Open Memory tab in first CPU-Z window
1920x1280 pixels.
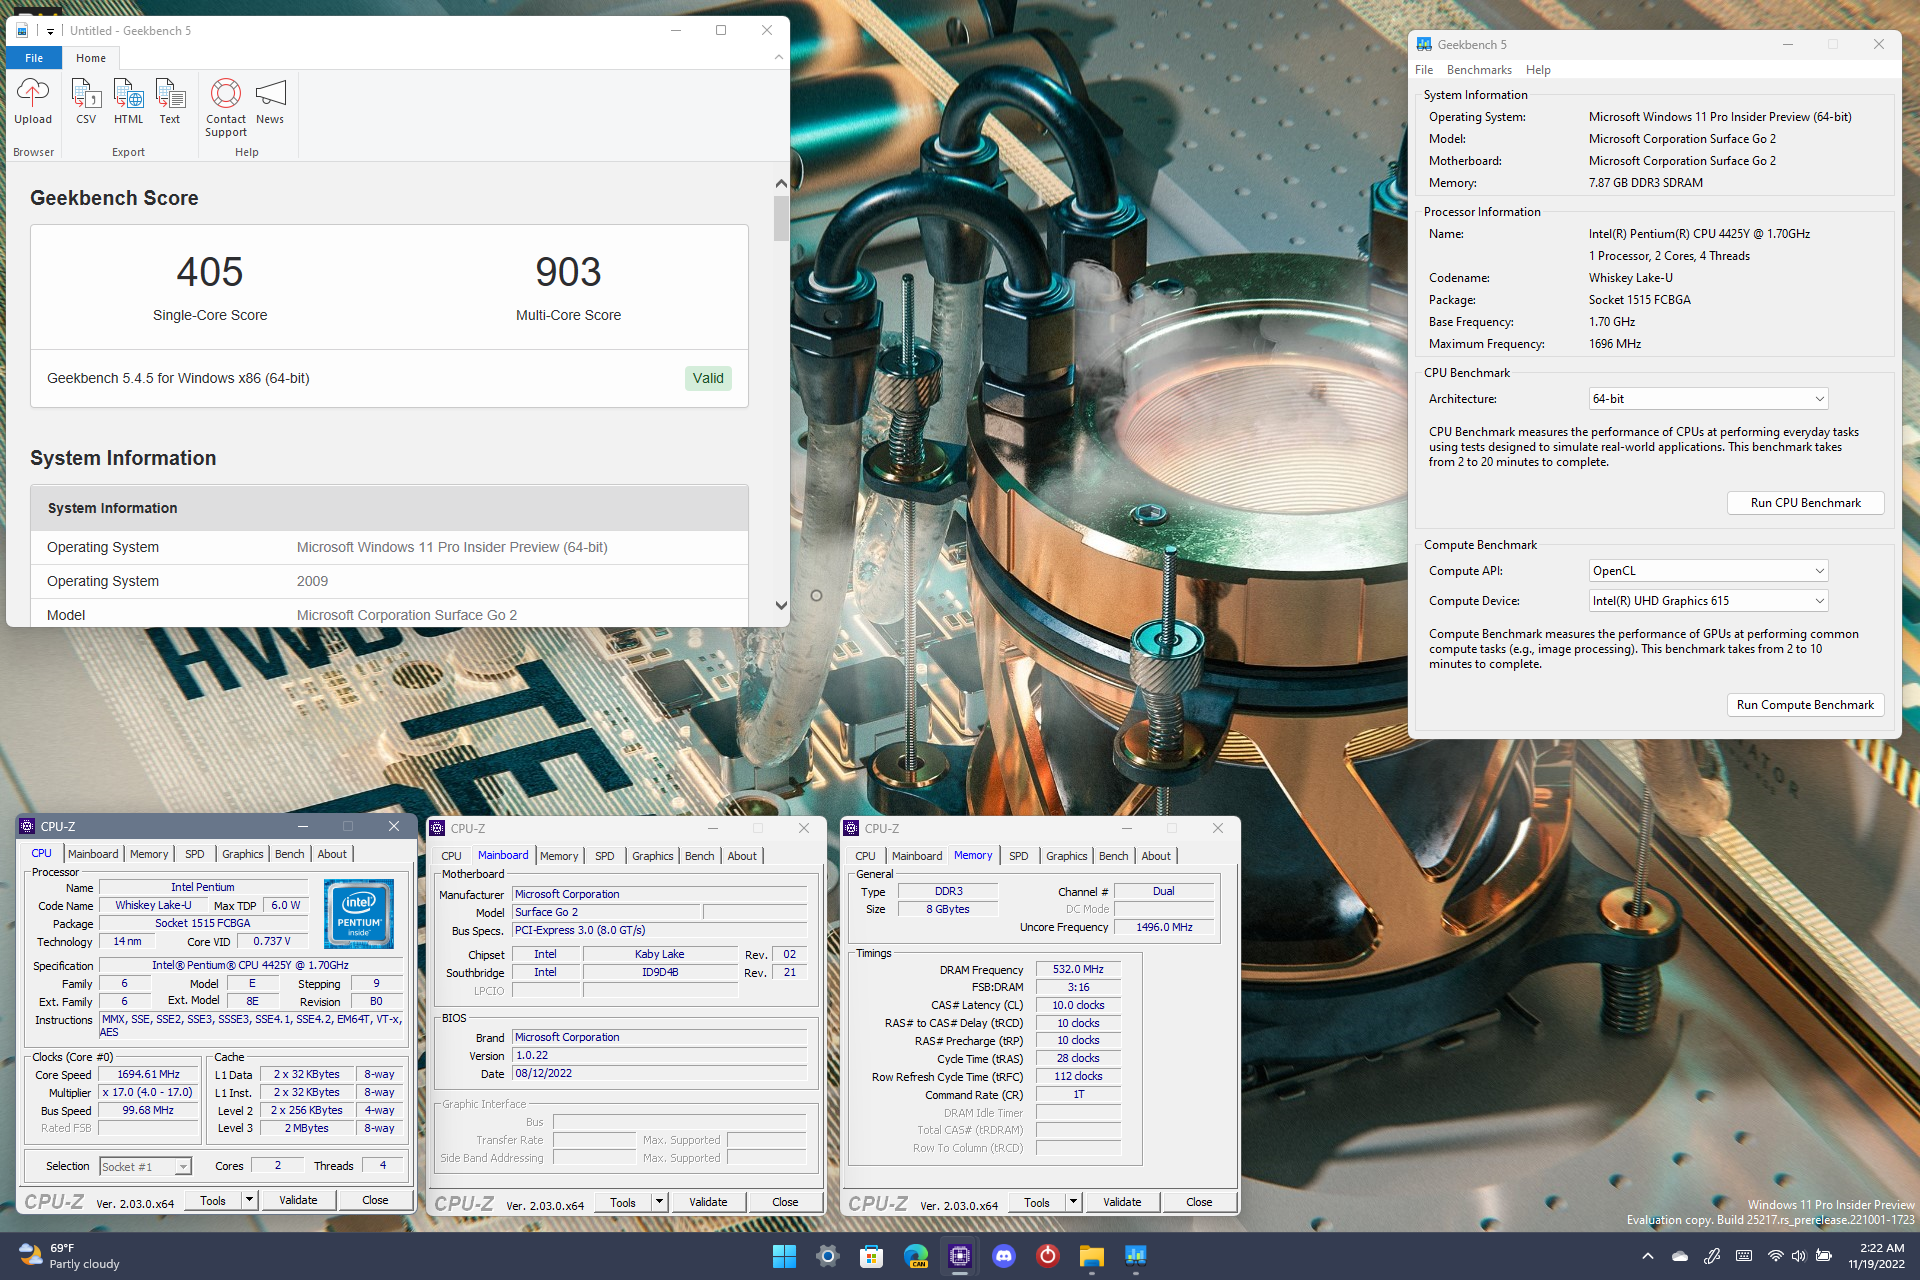[x=149, y=854]
